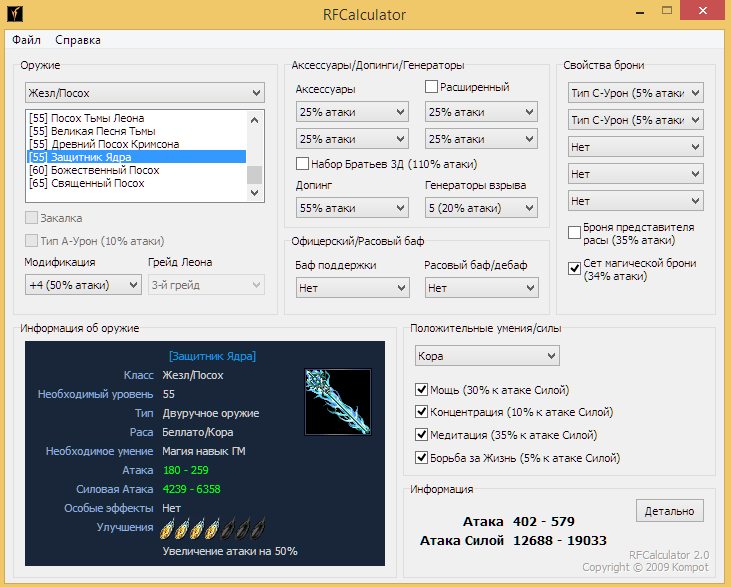
Task: Click the staff weapon image thumbnail
Action: tap(339, 401)
